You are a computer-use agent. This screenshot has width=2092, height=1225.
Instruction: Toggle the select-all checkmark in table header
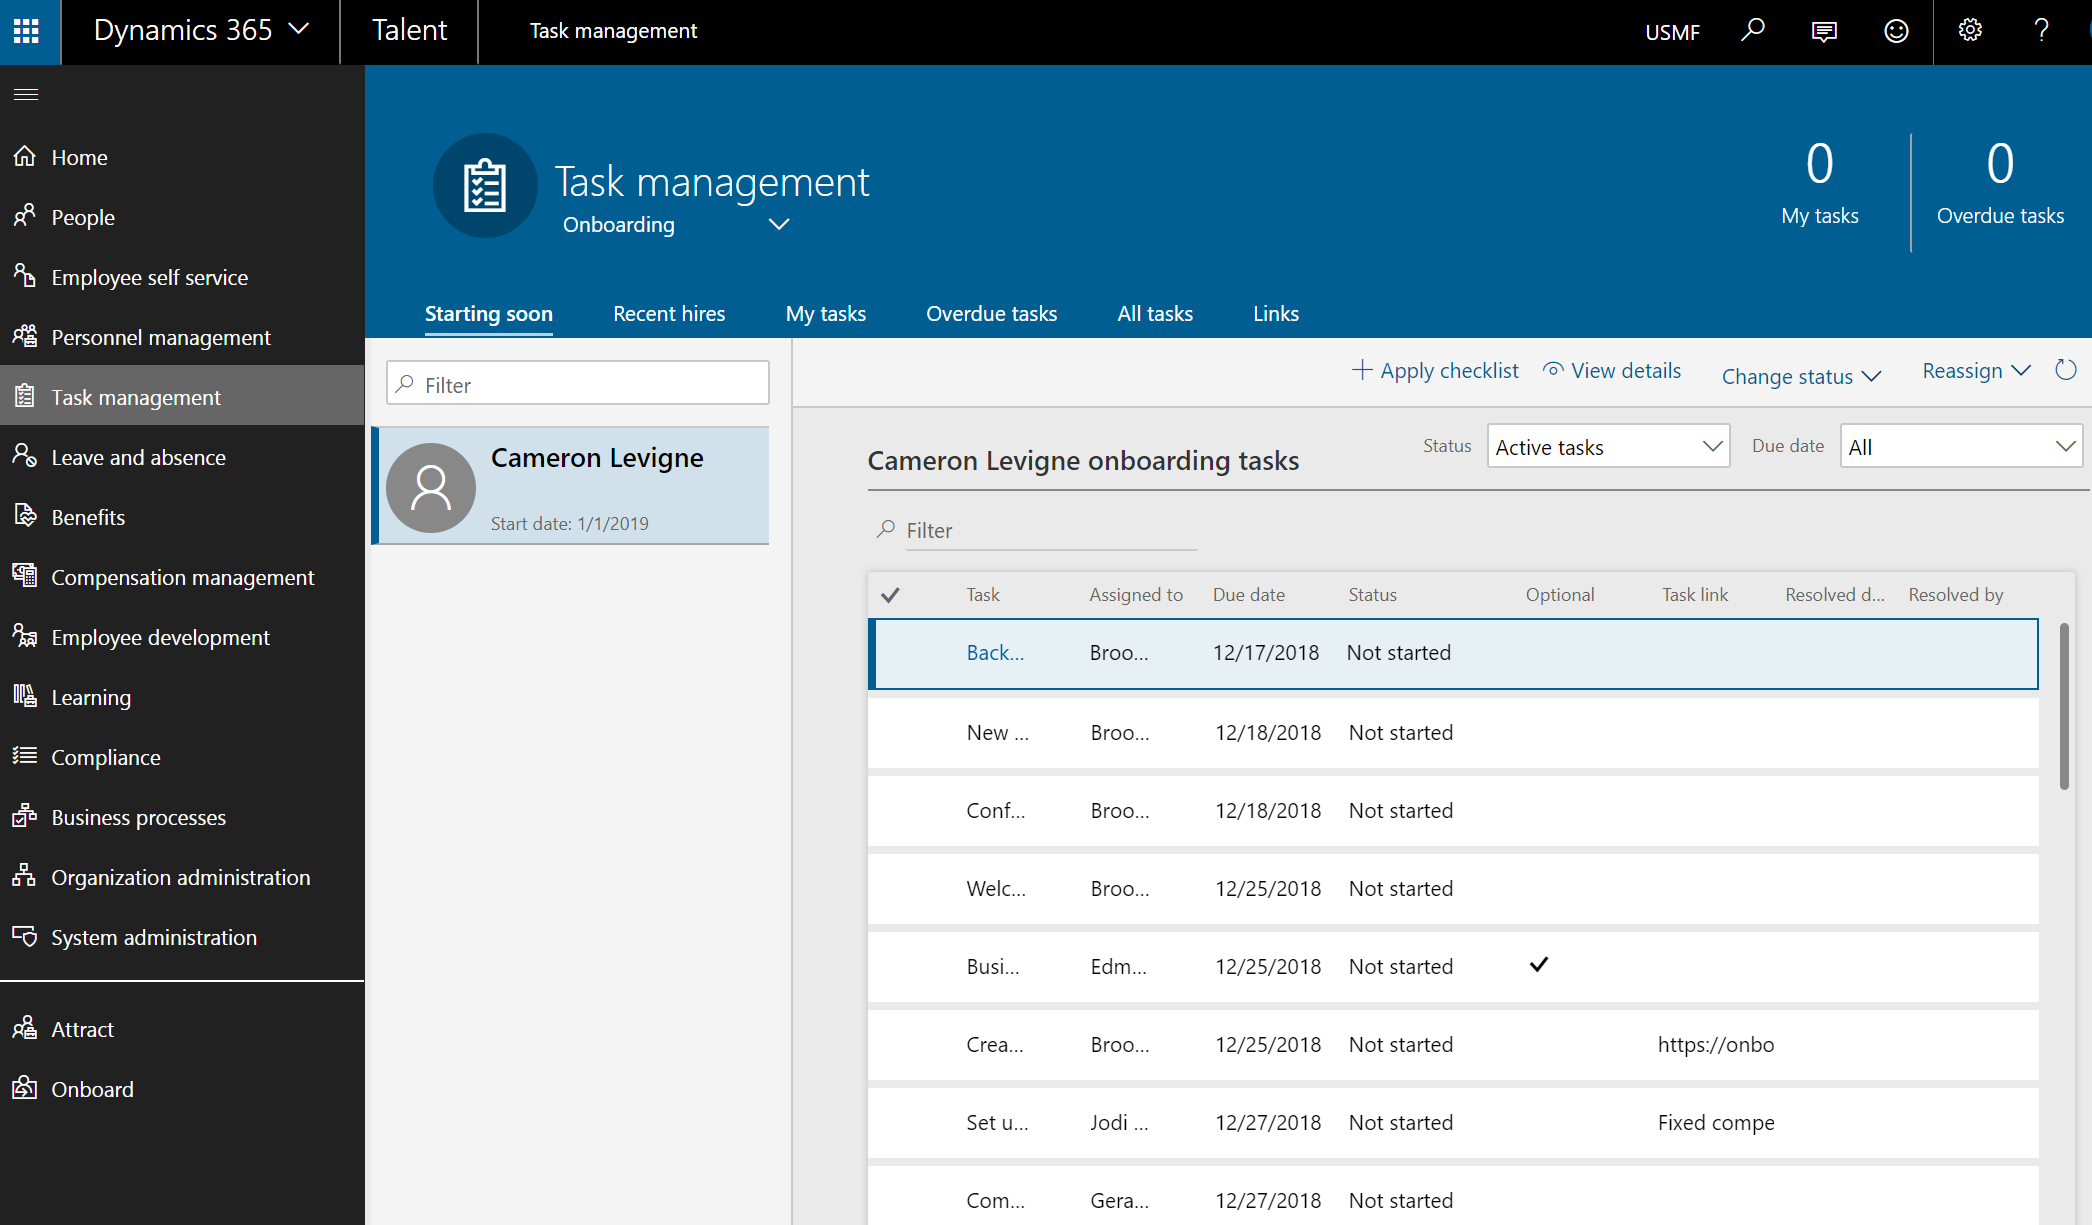tap(890, 595)
